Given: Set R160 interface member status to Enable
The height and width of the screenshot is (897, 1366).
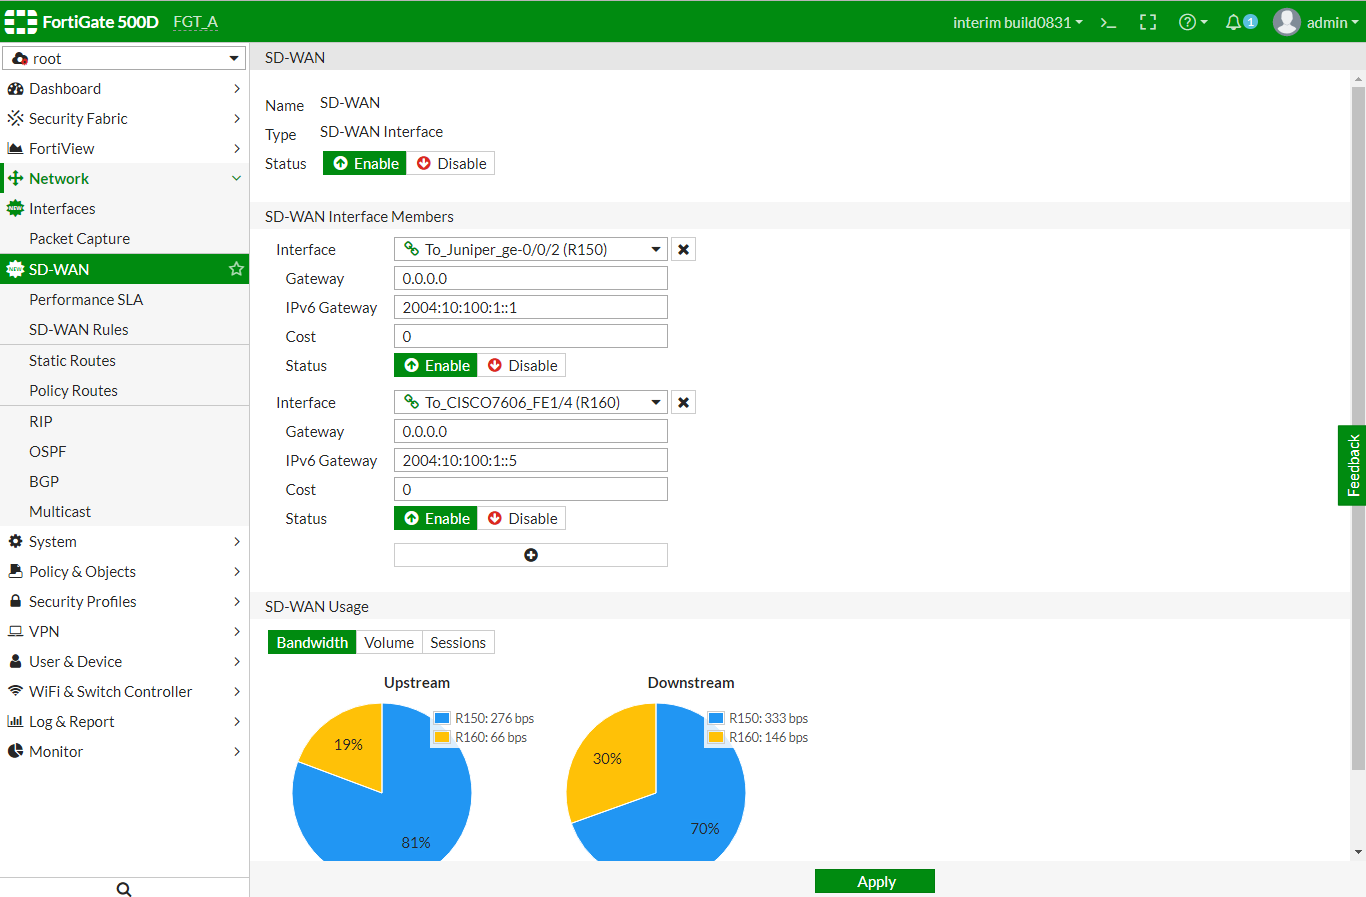Looking at the screenshot, I should [437, 519].
